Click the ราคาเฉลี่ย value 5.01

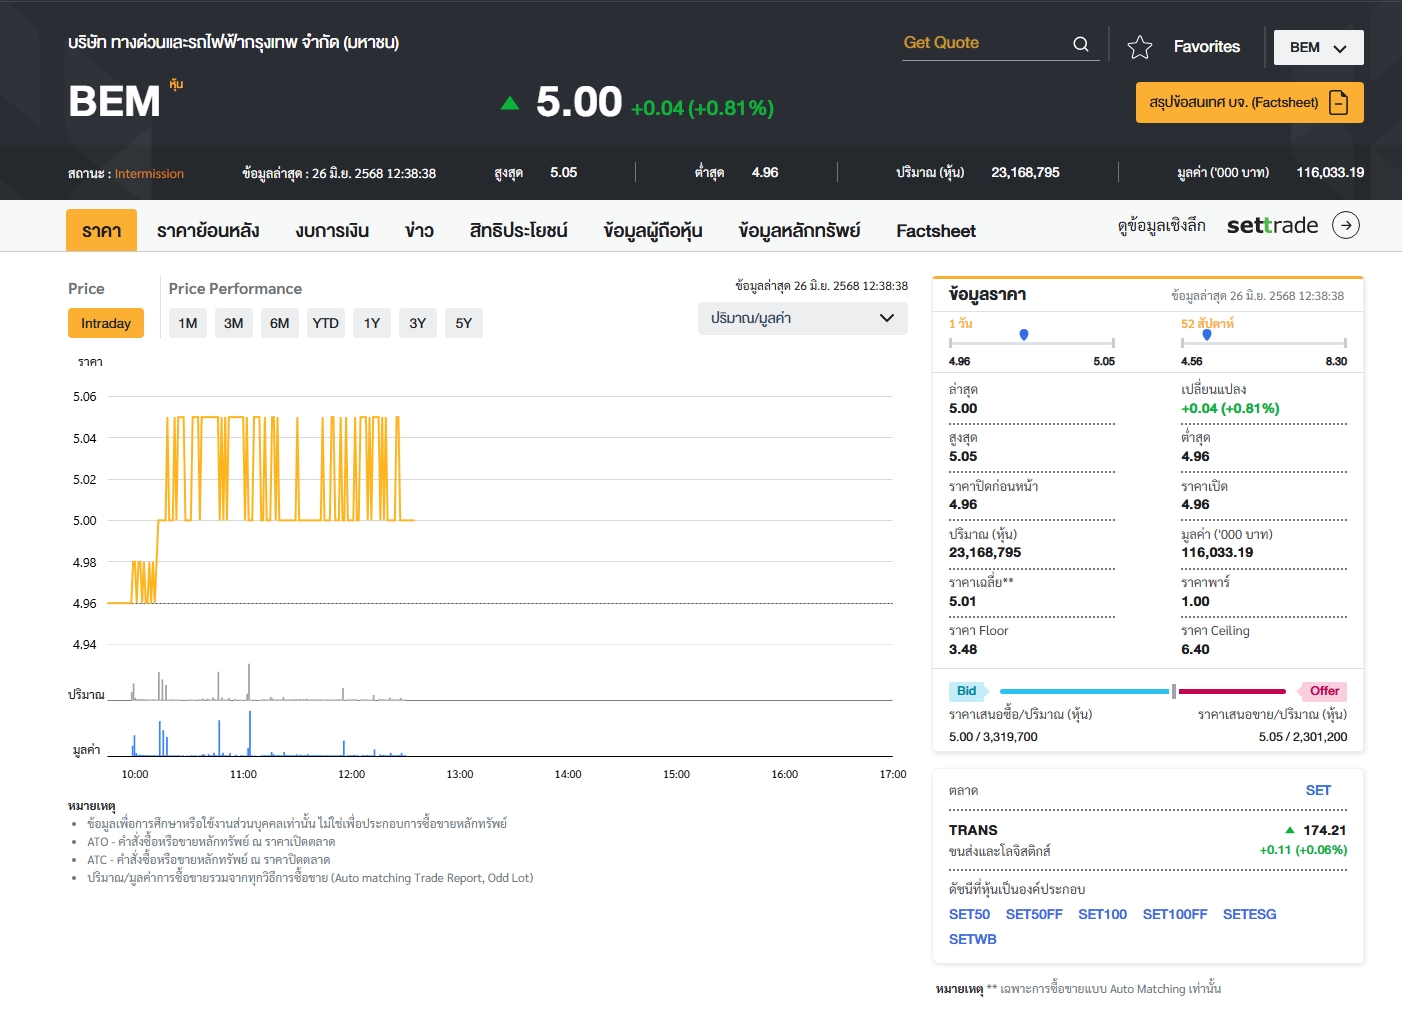click(962, 601)
